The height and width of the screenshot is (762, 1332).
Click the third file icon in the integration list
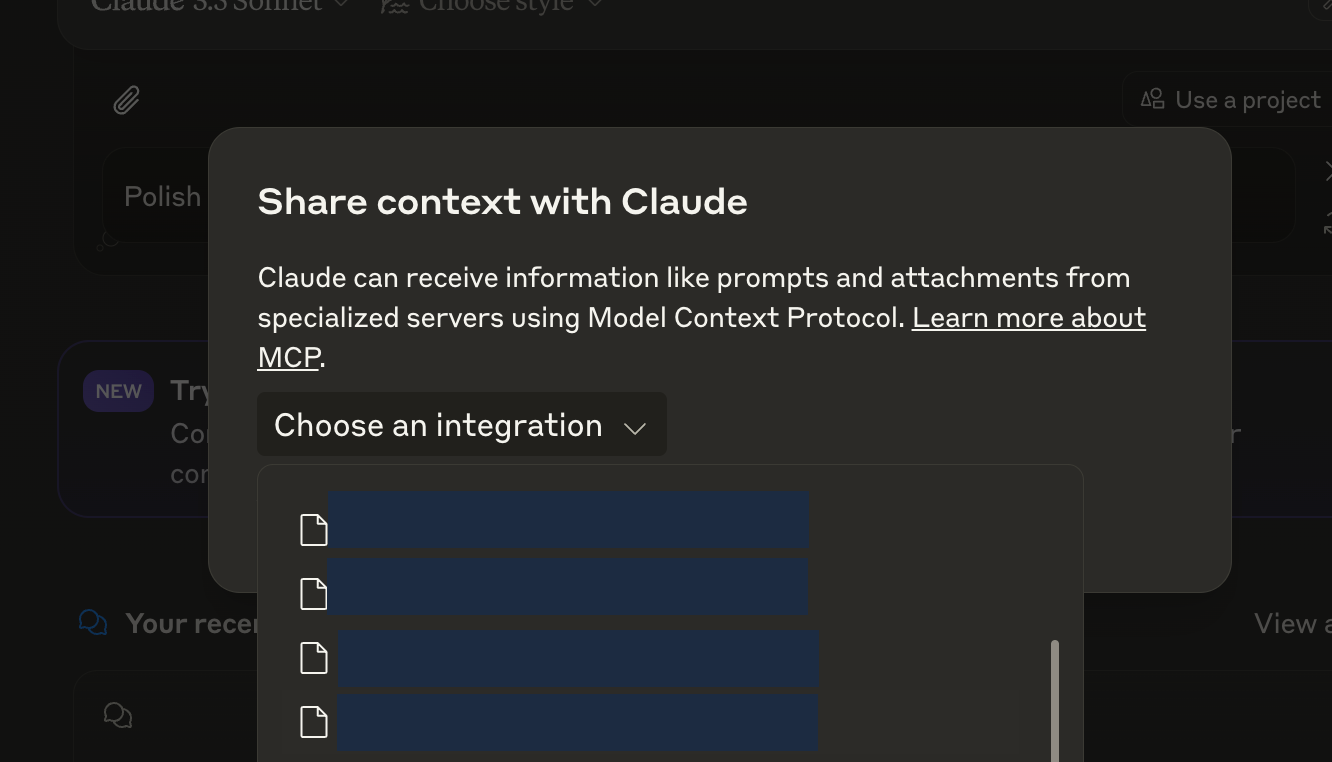click(314, 658)
